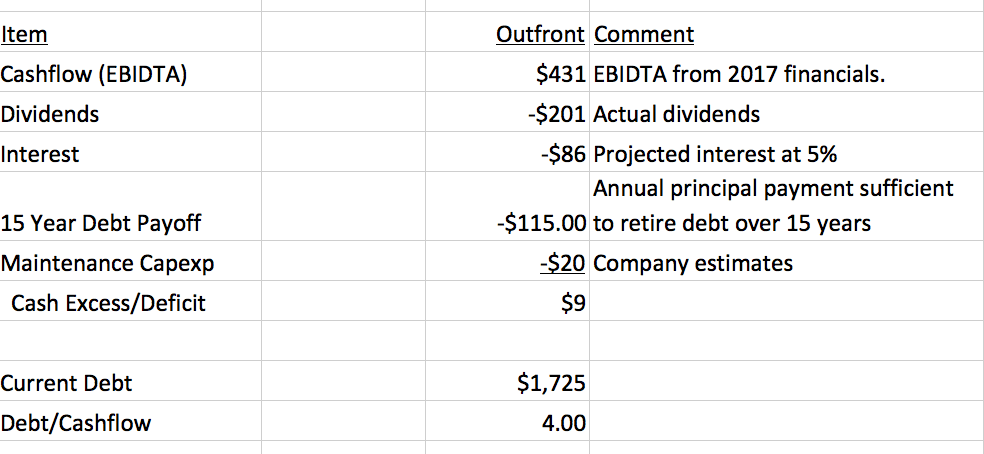Click the EBIDTA from 2017 financials comment
Image resolution: width=984 pixels, height=454 pixels.
coord(740,74)
